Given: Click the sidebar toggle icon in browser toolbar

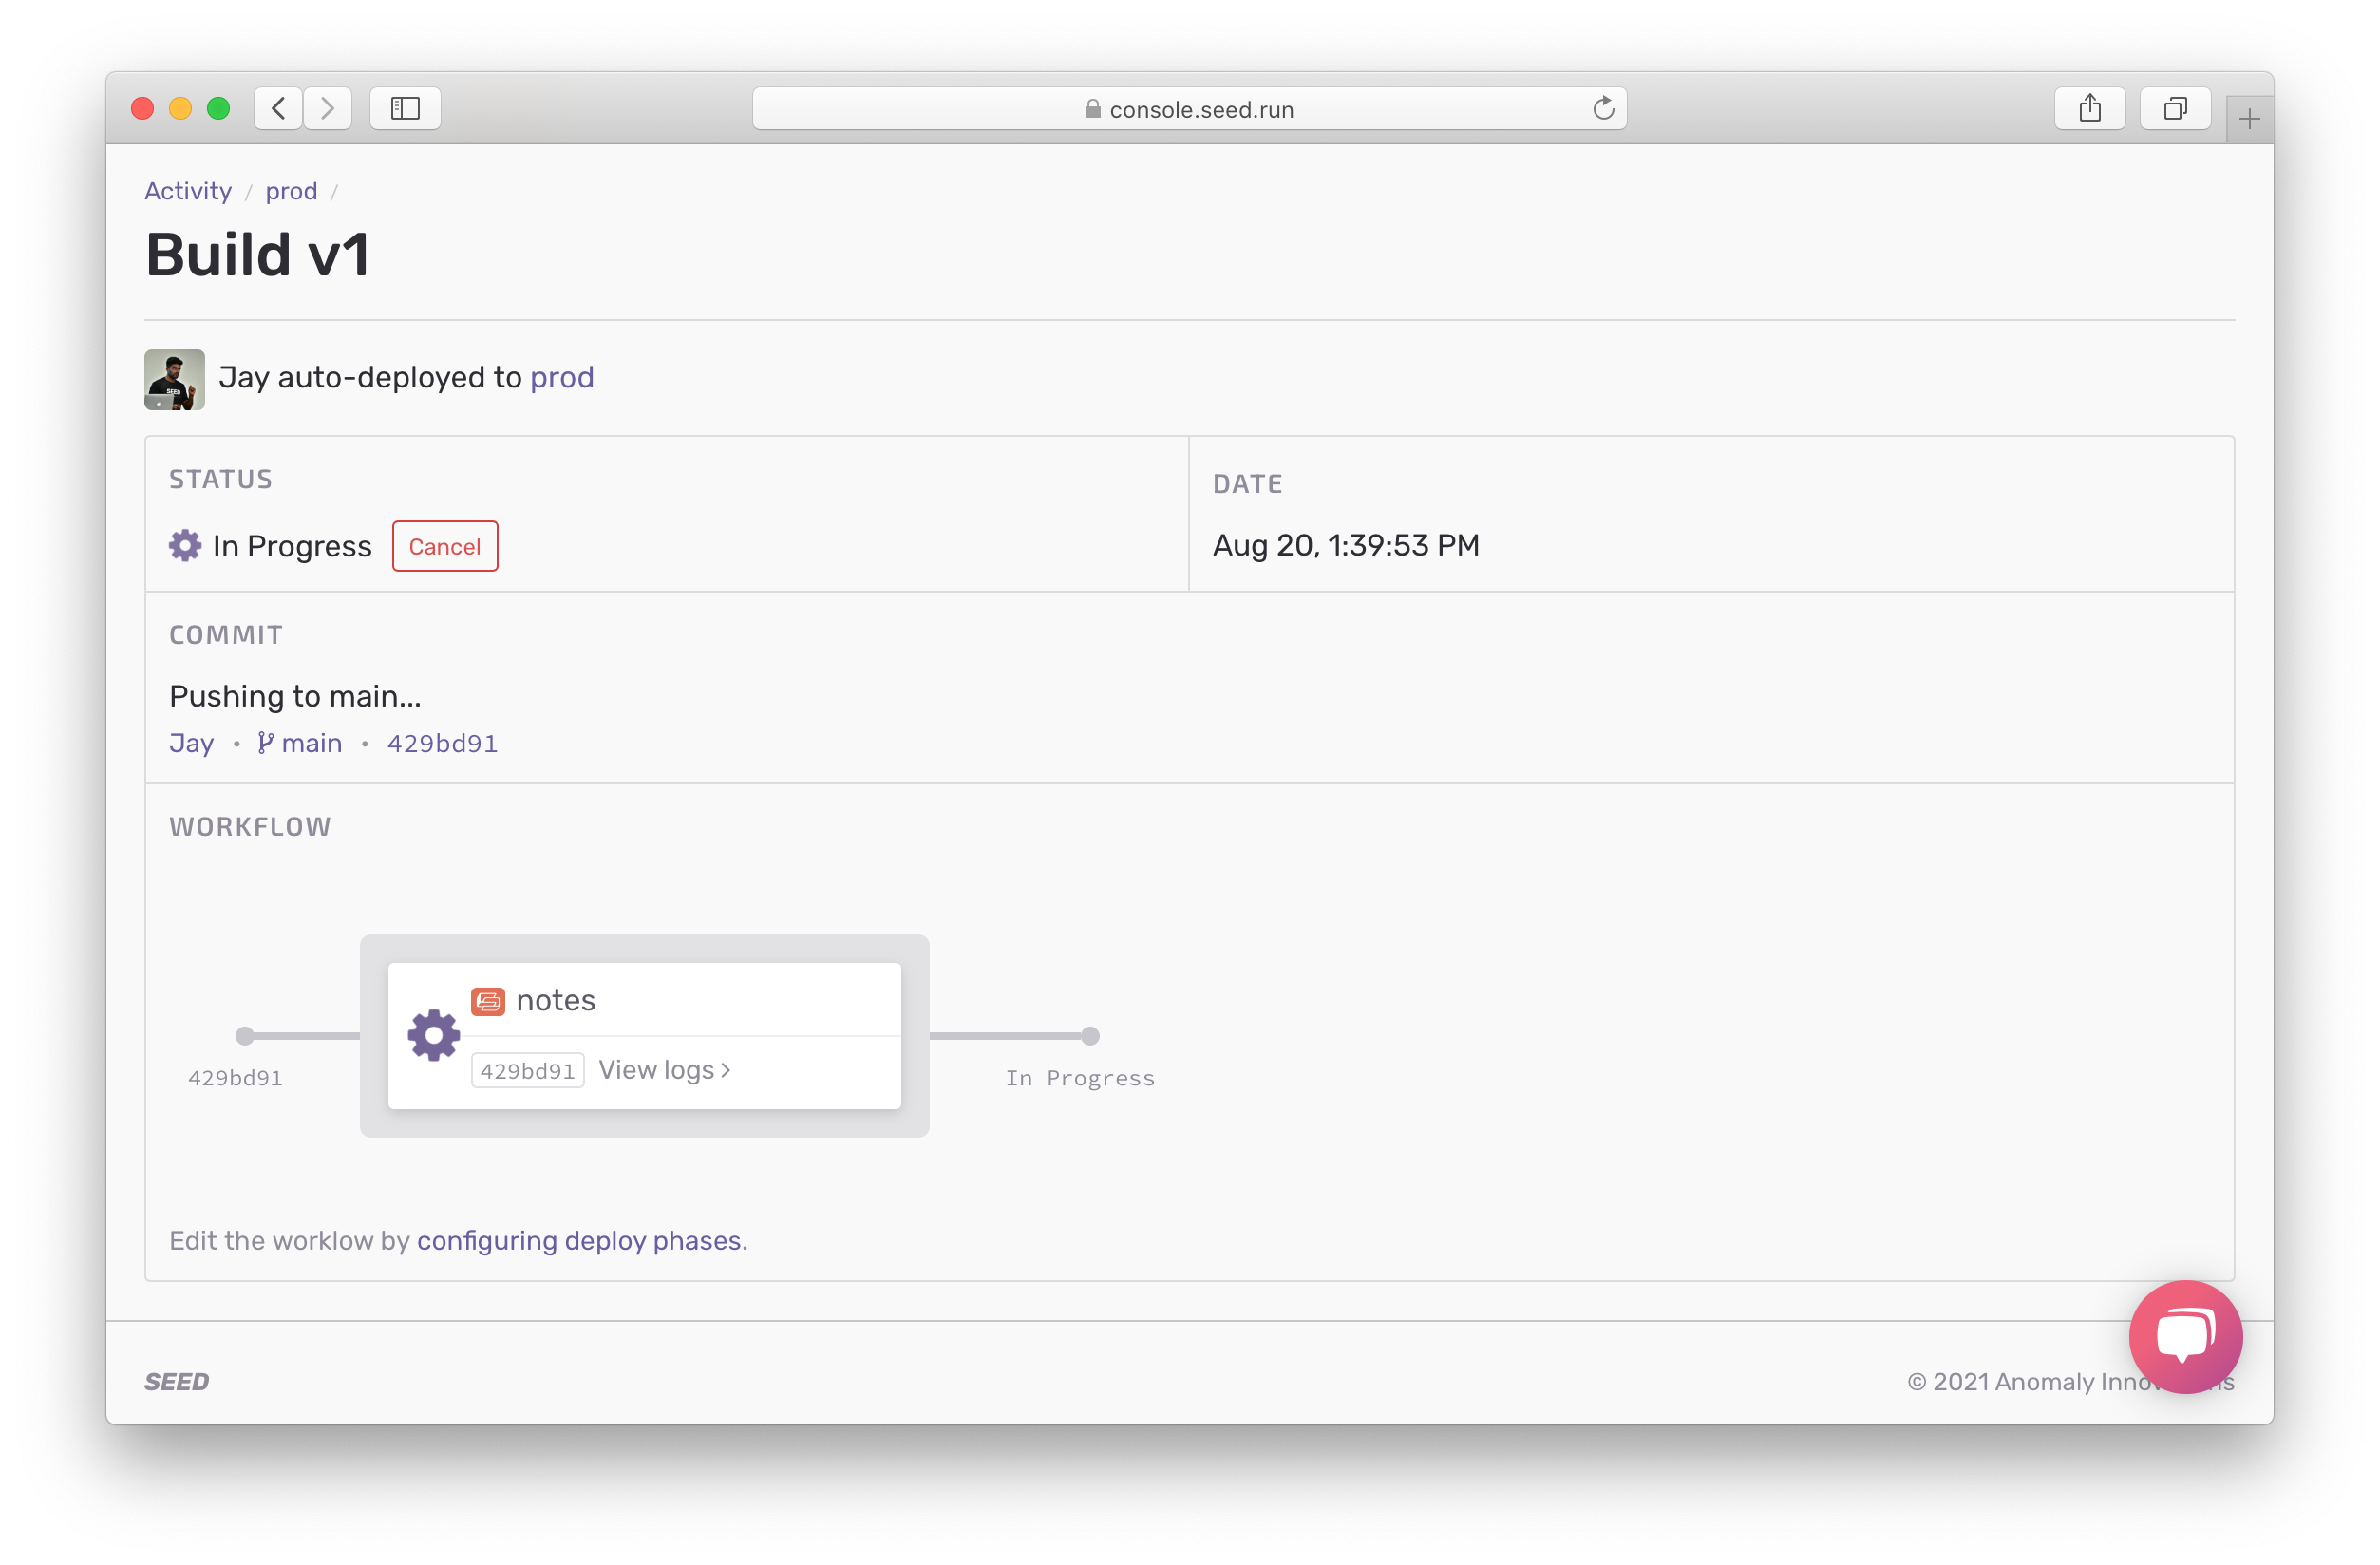Looking at the screenshot, I should pos(406,106).
